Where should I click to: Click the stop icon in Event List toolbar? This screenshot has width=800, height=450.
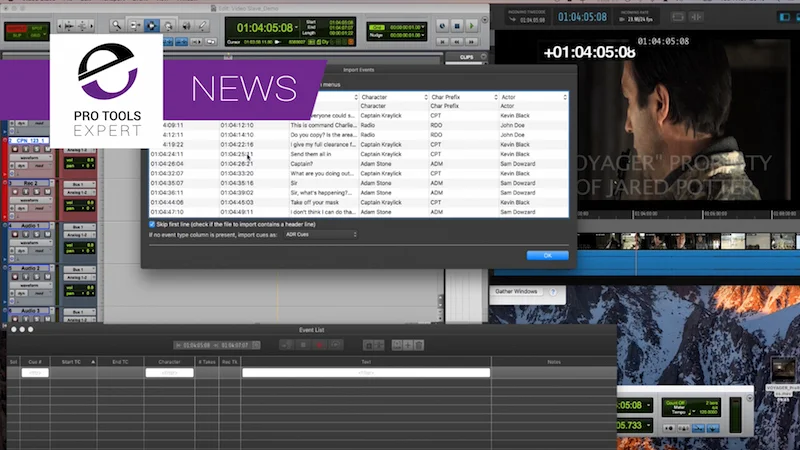pyautogui.click(x=303, y=345)
